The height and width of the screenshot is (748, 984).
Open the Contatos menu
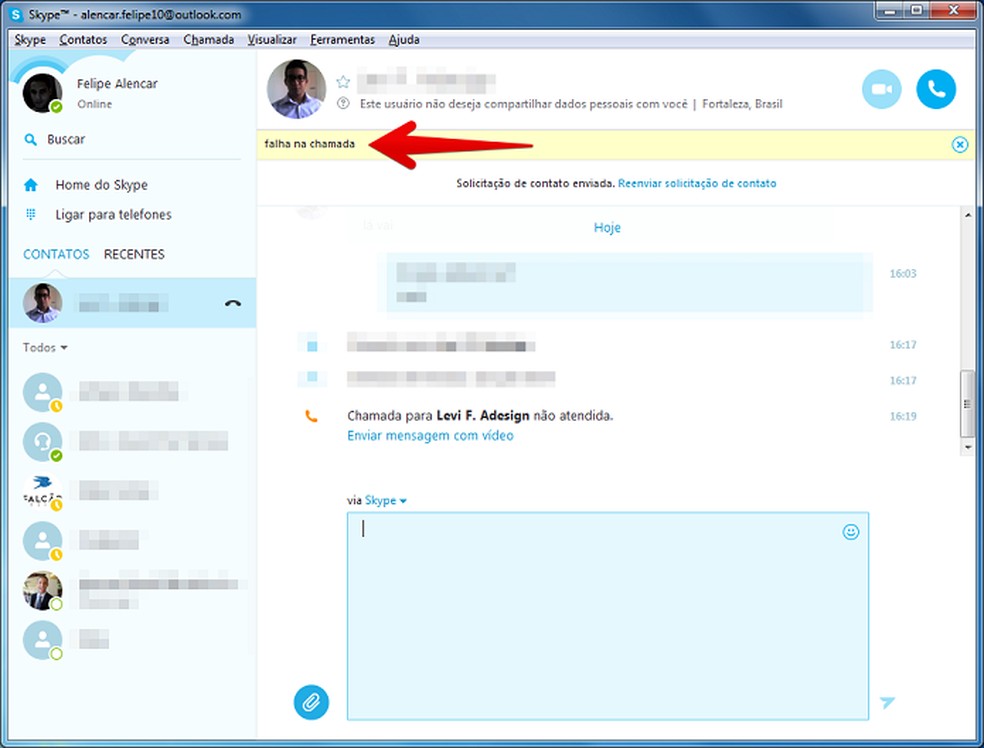[83, 40]
